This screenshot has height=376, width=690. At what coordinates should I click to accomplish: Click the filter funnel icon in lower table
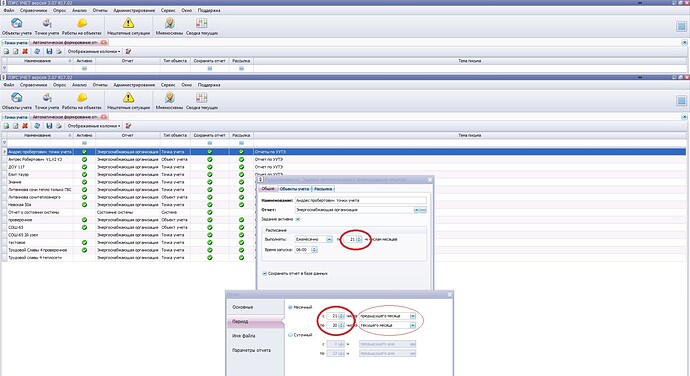4,143
